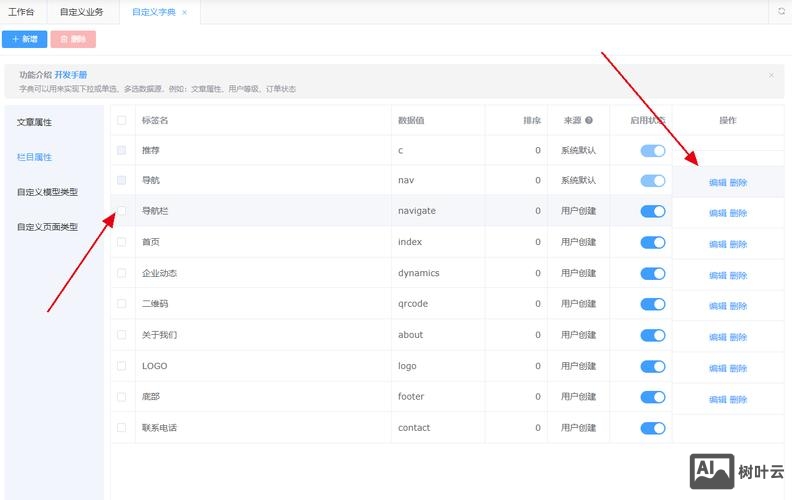
Task: Check the checkbox for the 首页 row
Action: click(122, 242)
